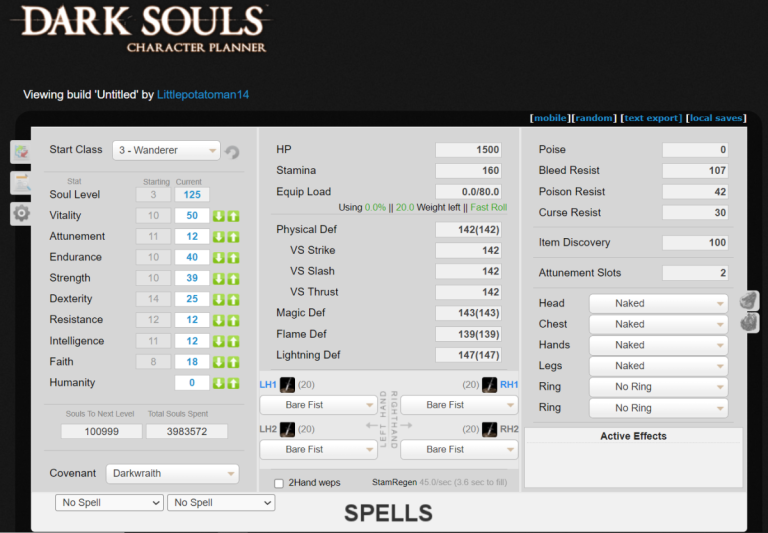Increase Dexterity with the green up arrow

[233, 299]
